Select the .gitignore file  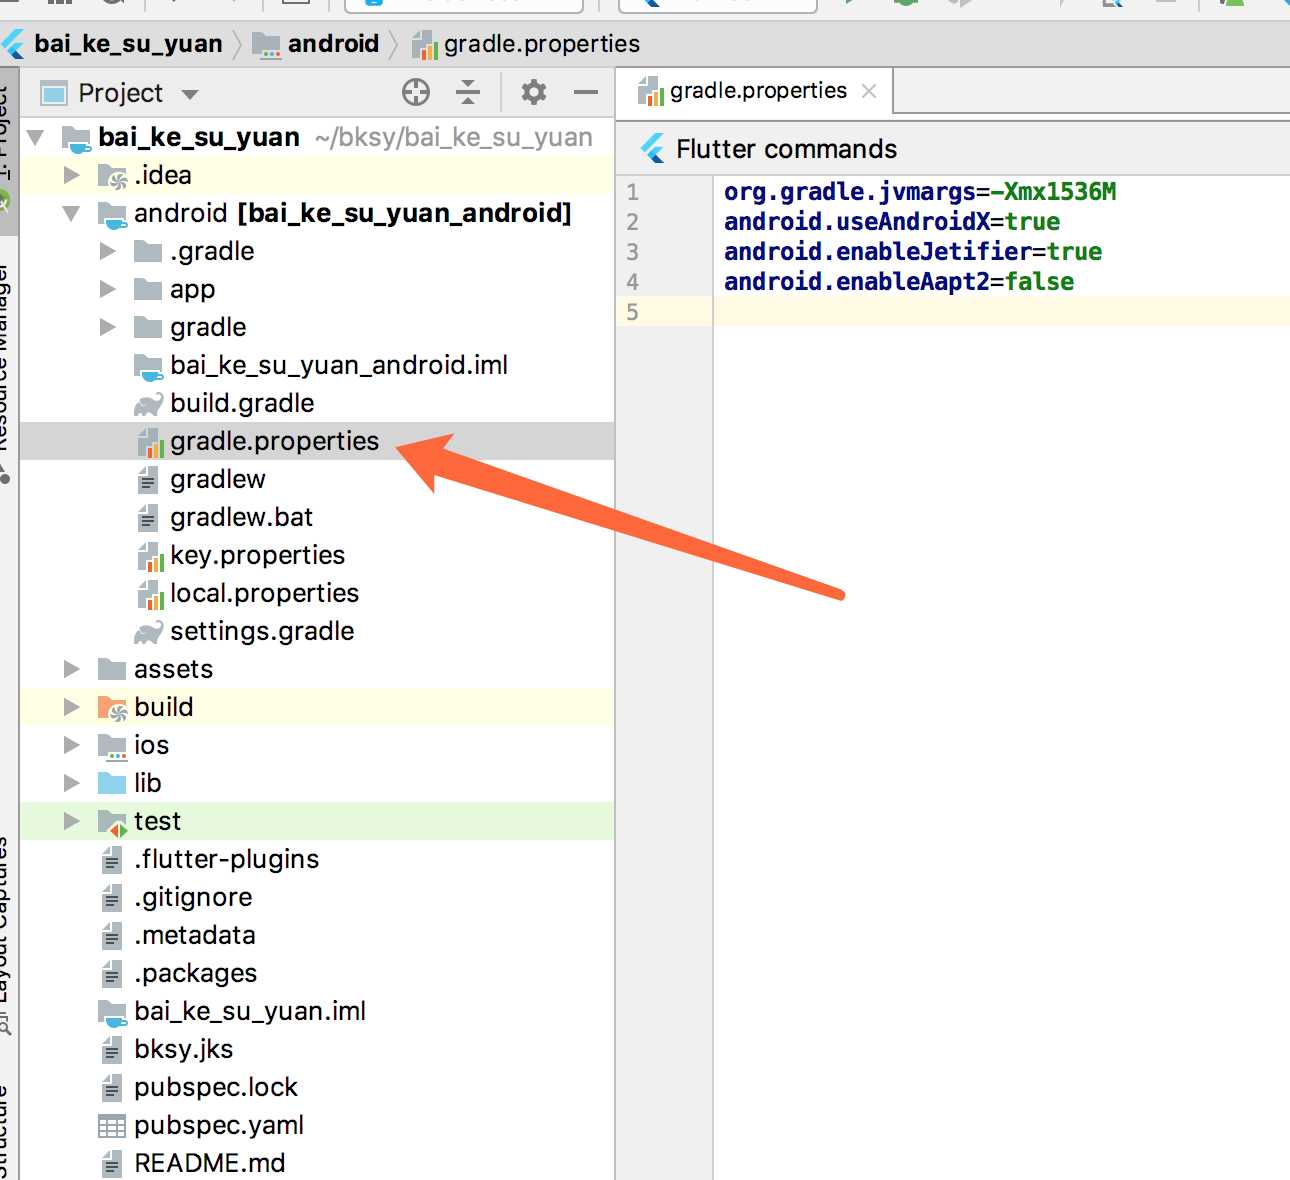coord(193,897)
